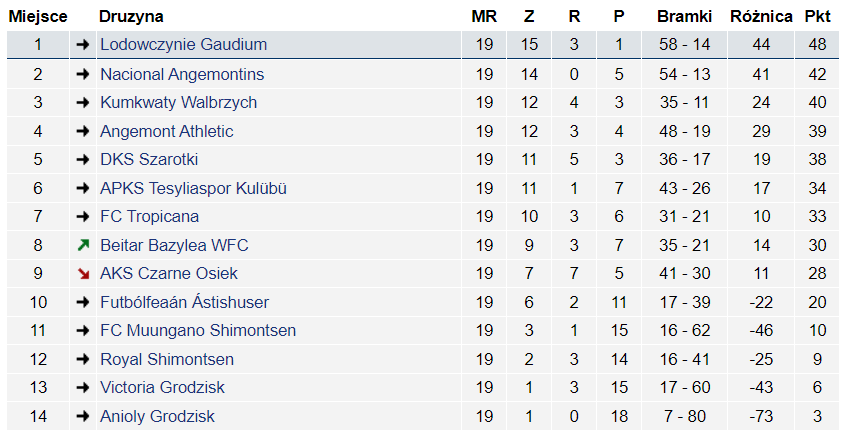Visit FC Muungano Shimontsen team page
Screen dimensions: 841x437
point(198,331)
